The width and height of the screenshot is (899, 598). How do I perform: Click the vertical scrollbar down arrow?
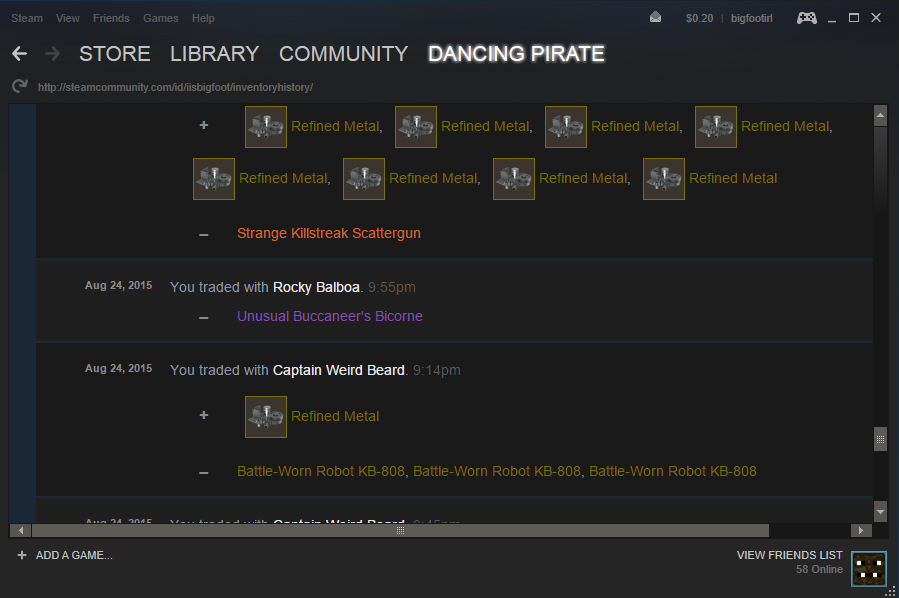click(x=880, y=511)
